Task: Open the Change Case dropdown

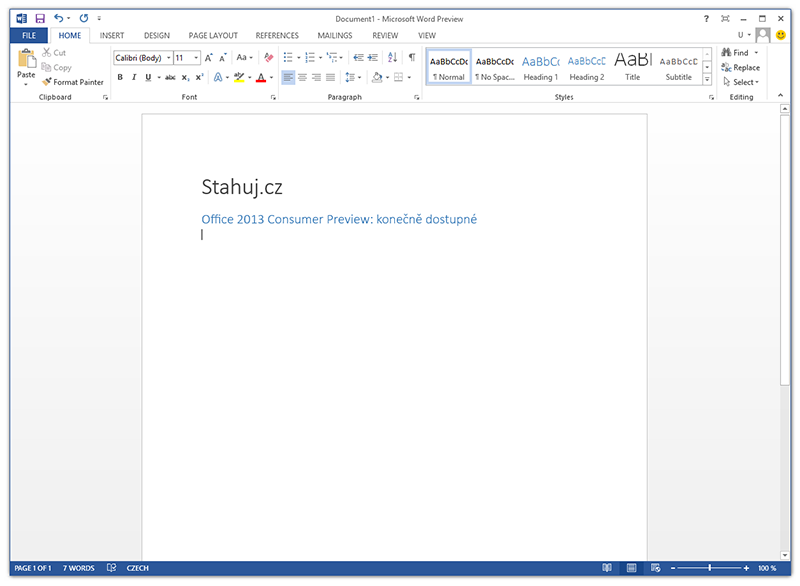Action: point(244,58)
